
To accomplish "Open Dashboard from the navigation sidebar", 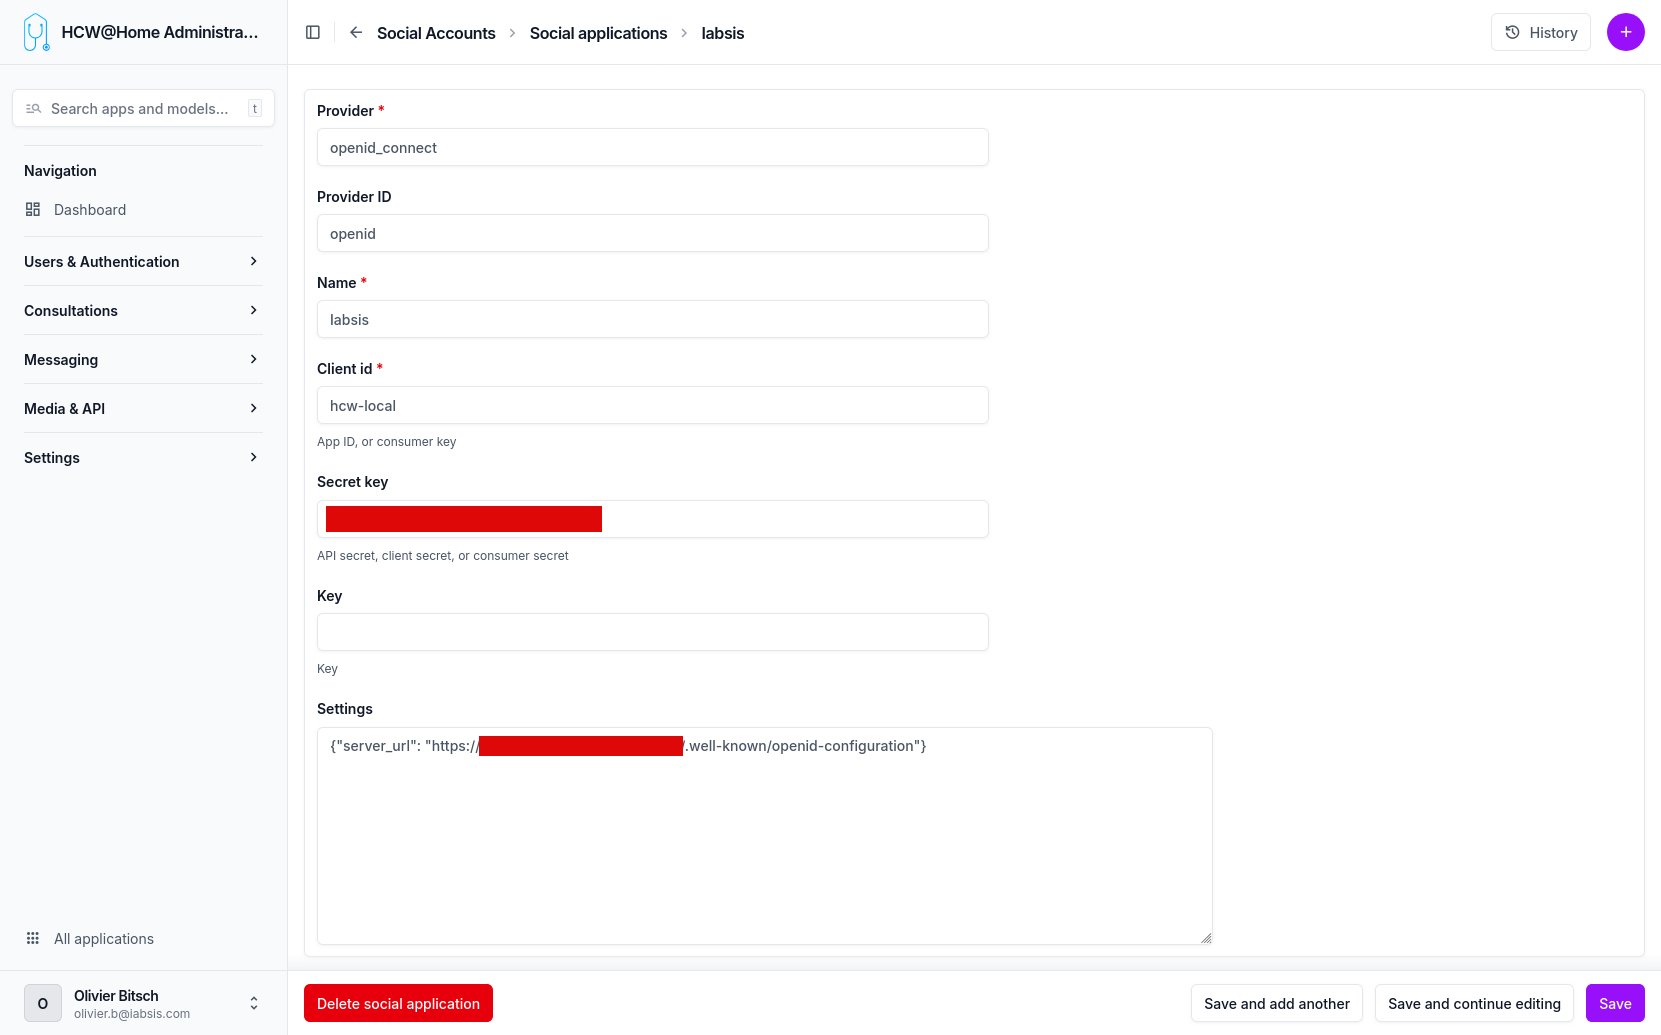I will tap(90, 209).
